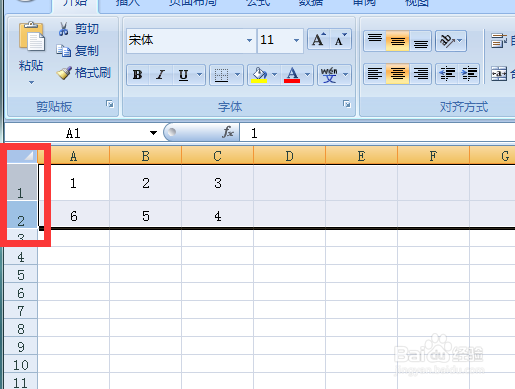Image resolution: width=515 pixels, height=389 pixels.
Task: Set bottom vertical alignment
Action: (421, 41)
